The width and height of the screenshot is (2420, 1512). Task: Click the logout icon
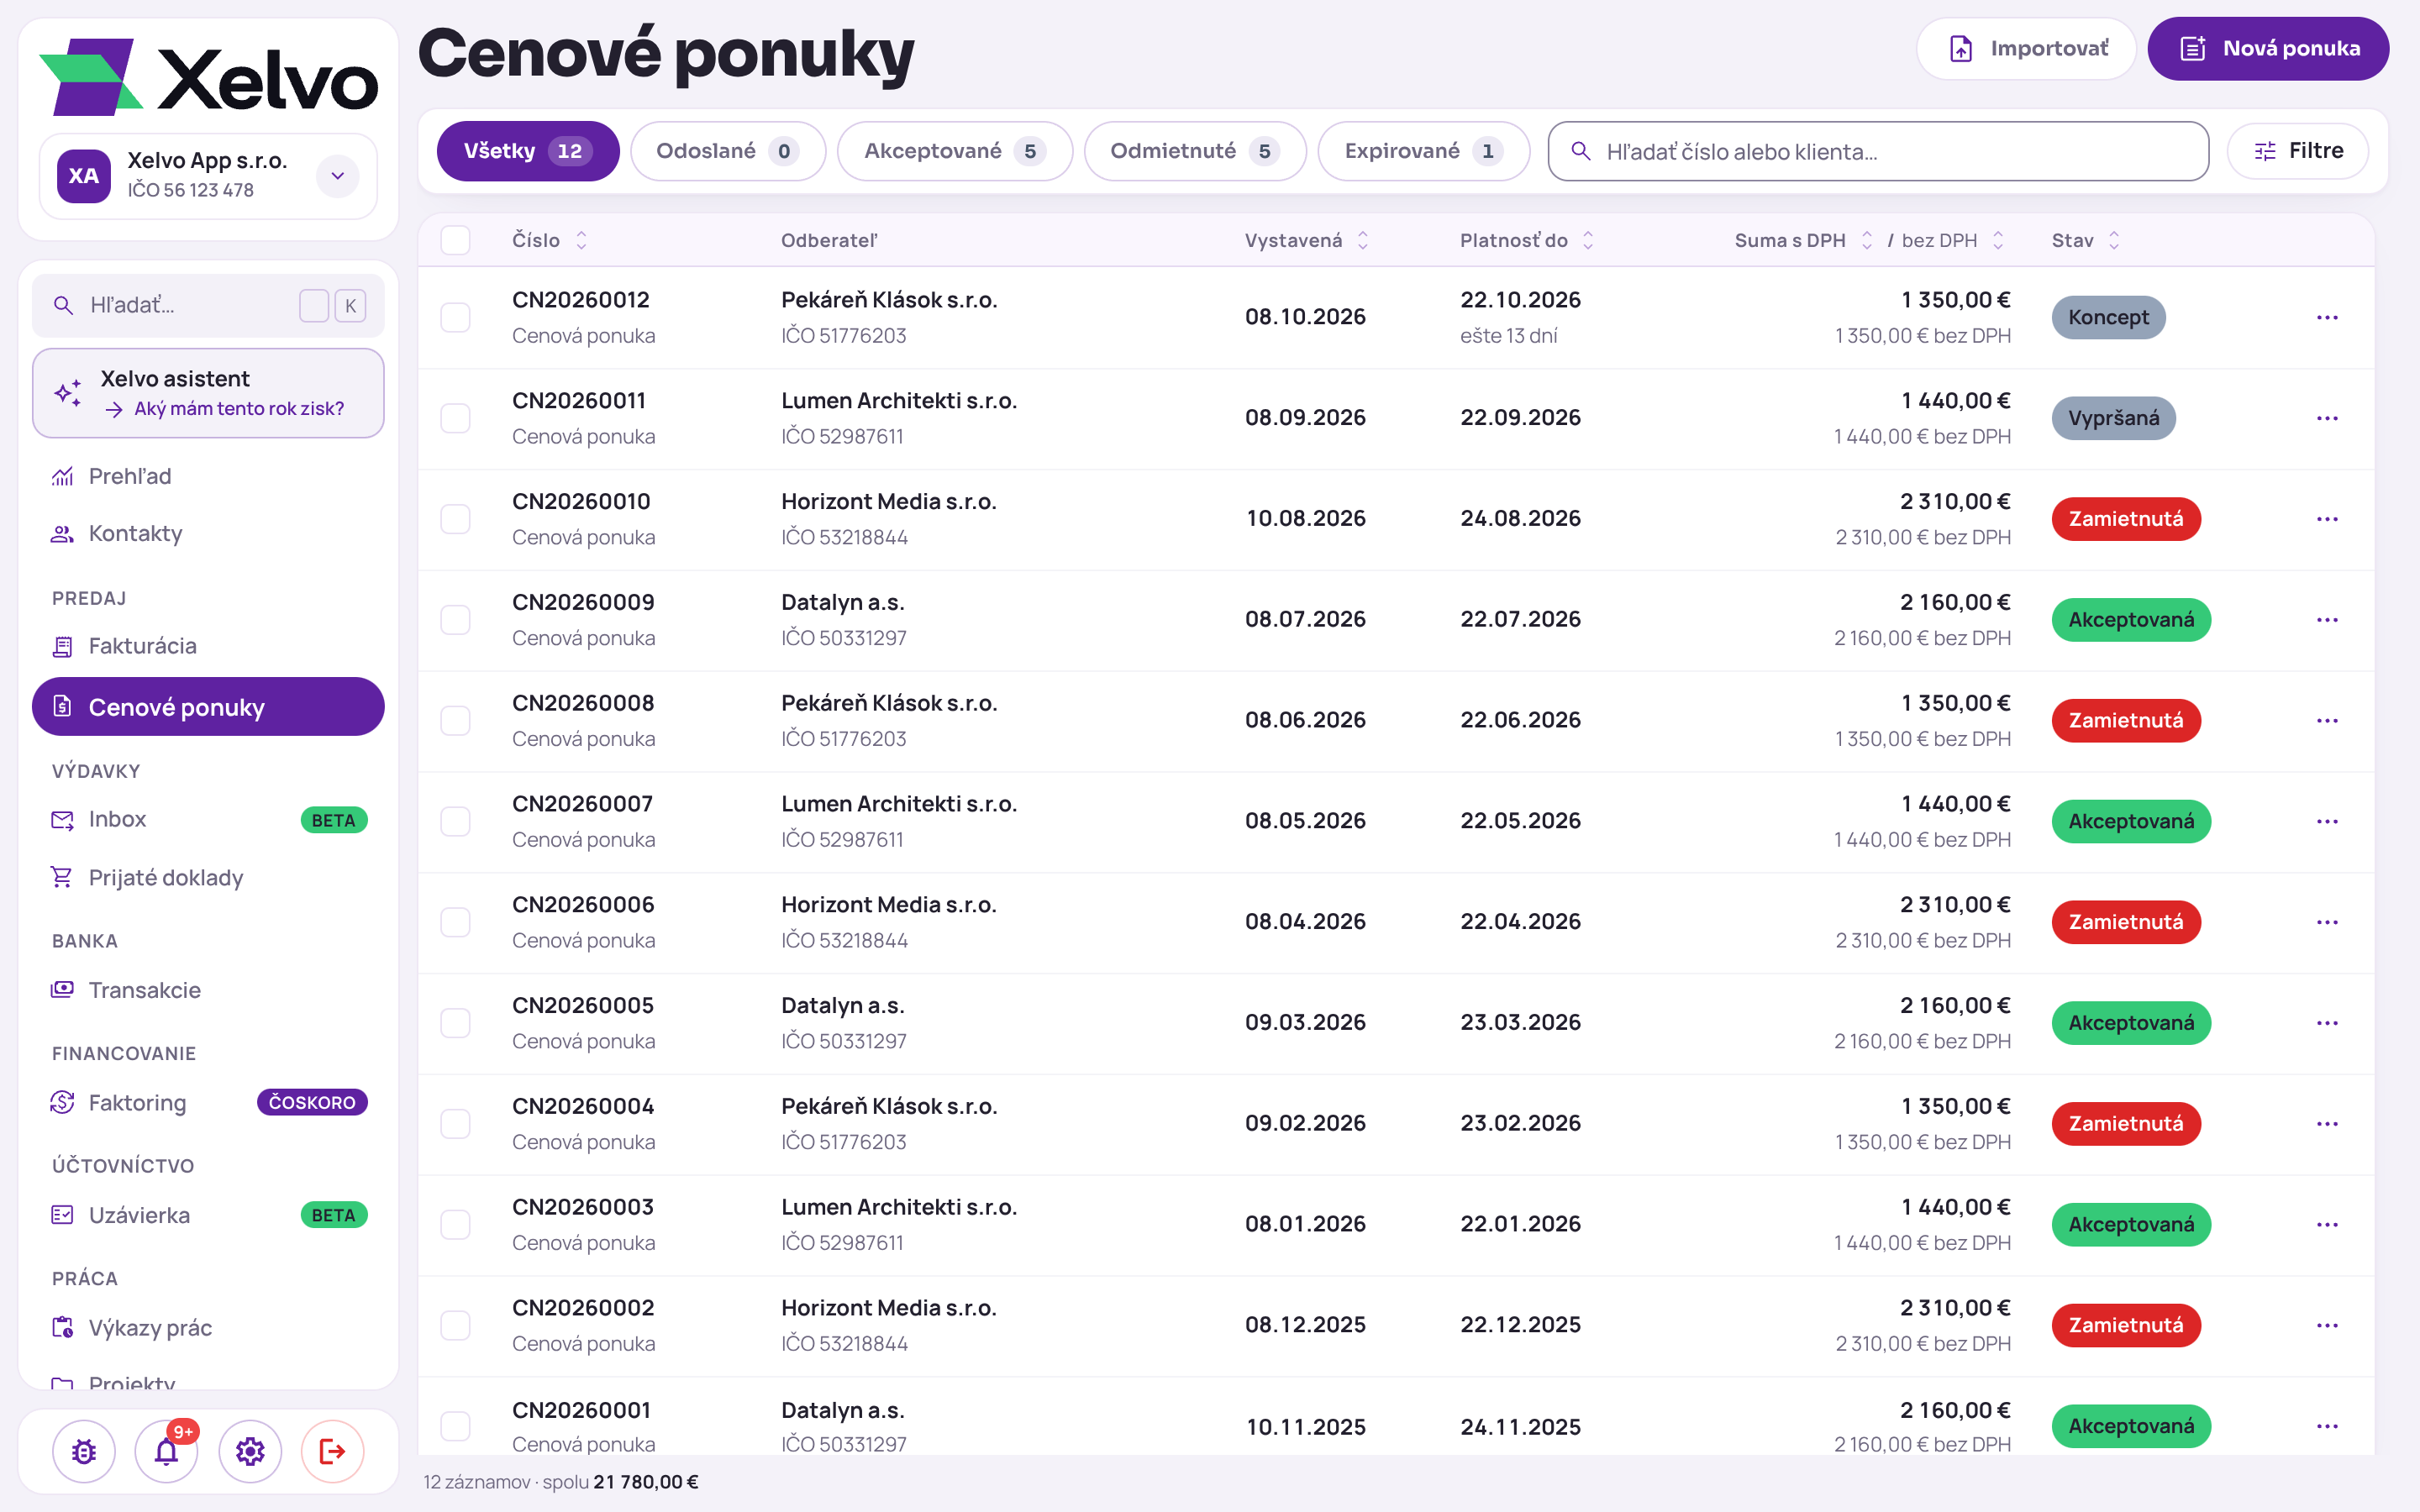pyautogui.click(x=333, y=1451)
